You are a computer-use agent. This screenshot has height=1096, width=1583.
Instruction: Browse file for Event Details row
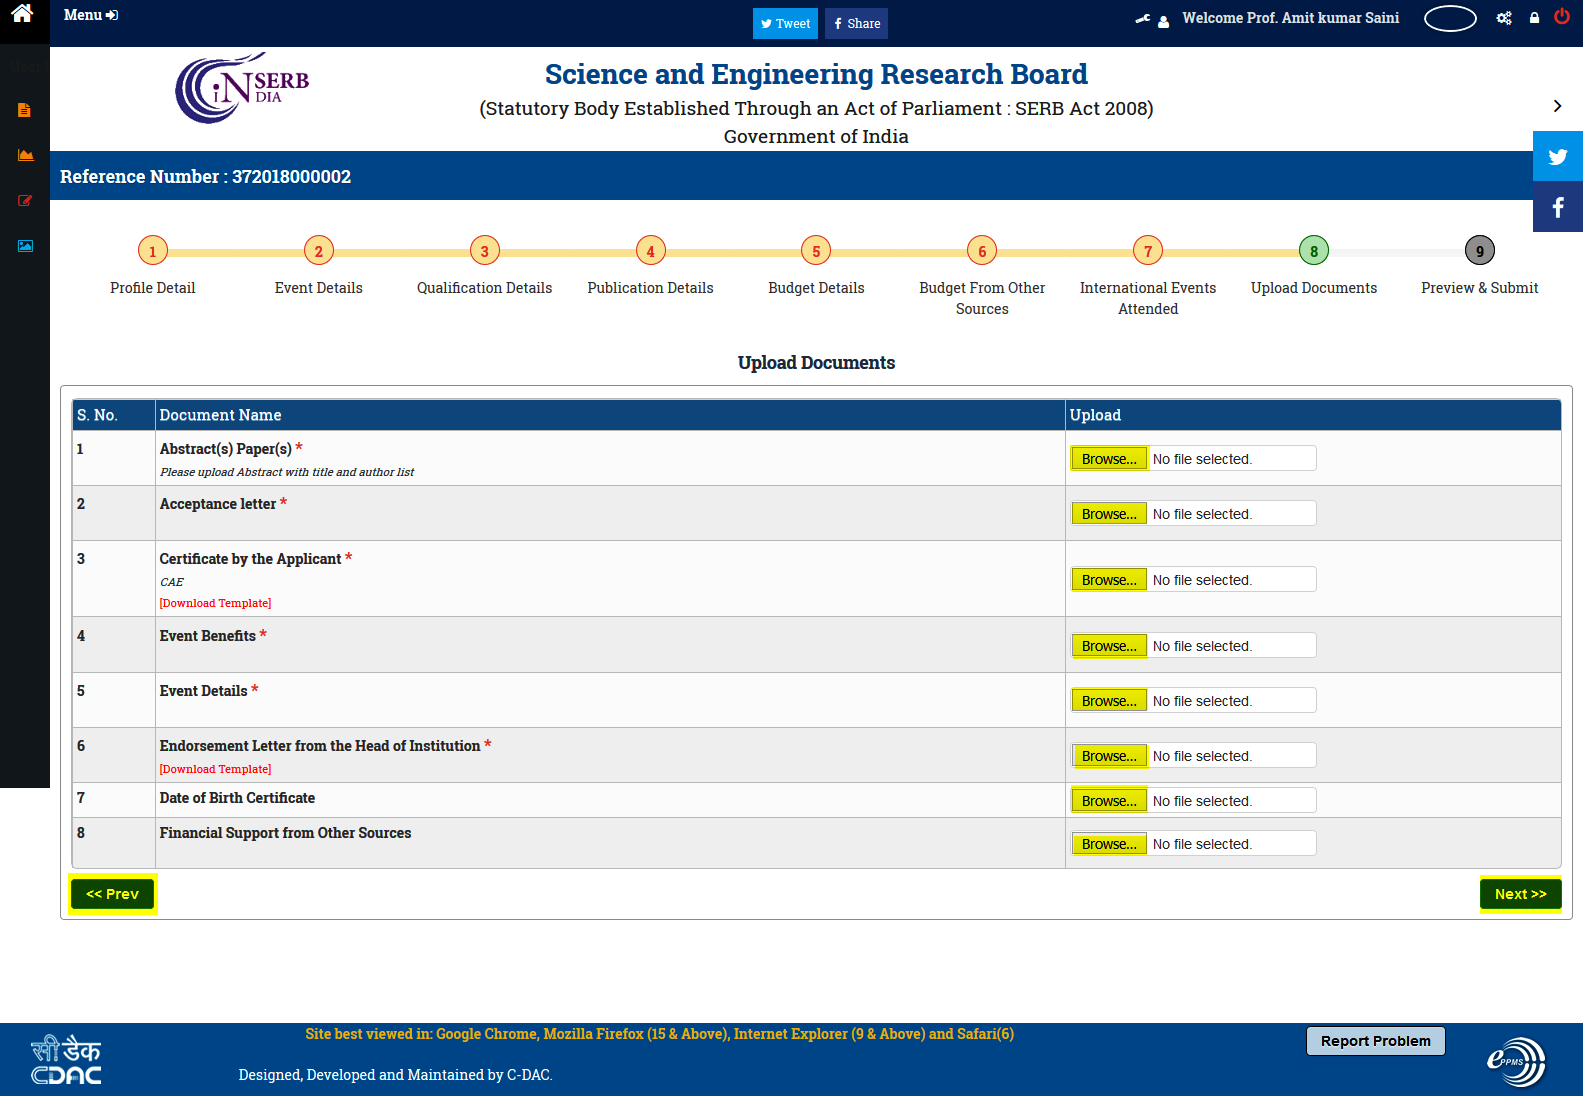click(x=1109, y=701)
